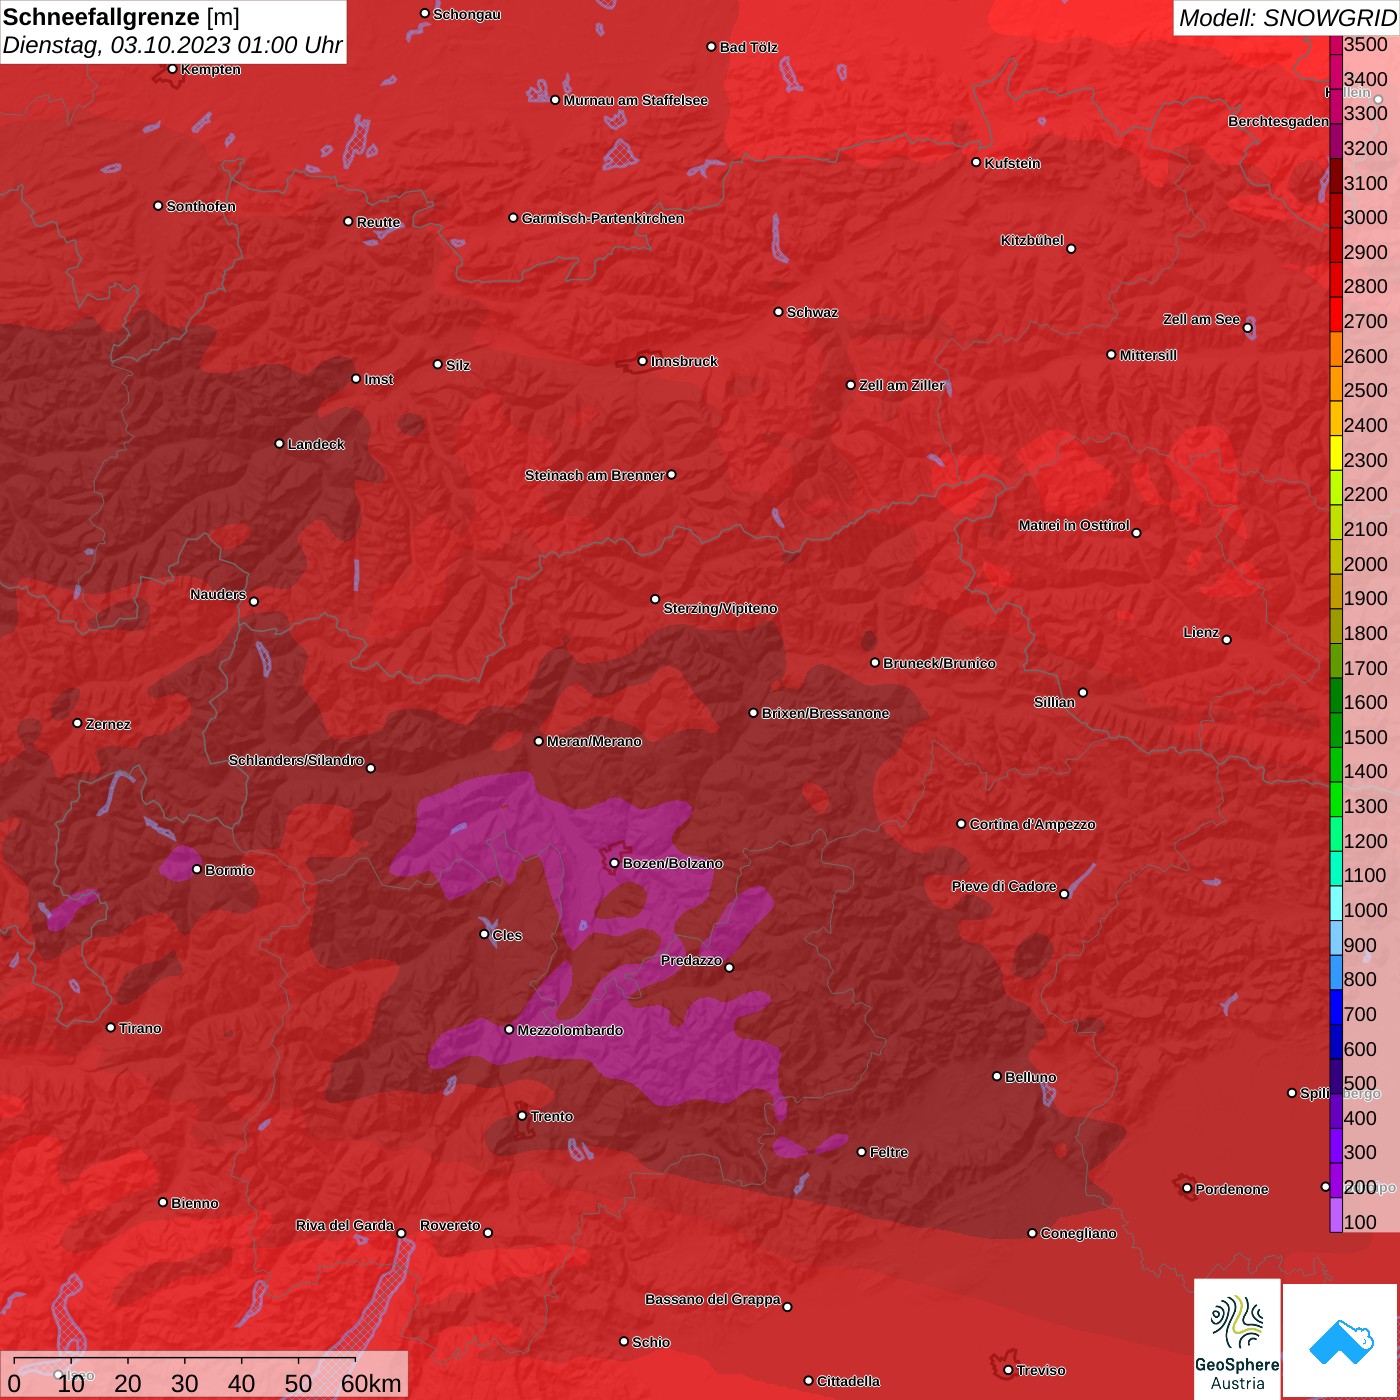1400x1400 pixels.
Task: Click the Murnau am Staffelsee label
Action: 635,100
